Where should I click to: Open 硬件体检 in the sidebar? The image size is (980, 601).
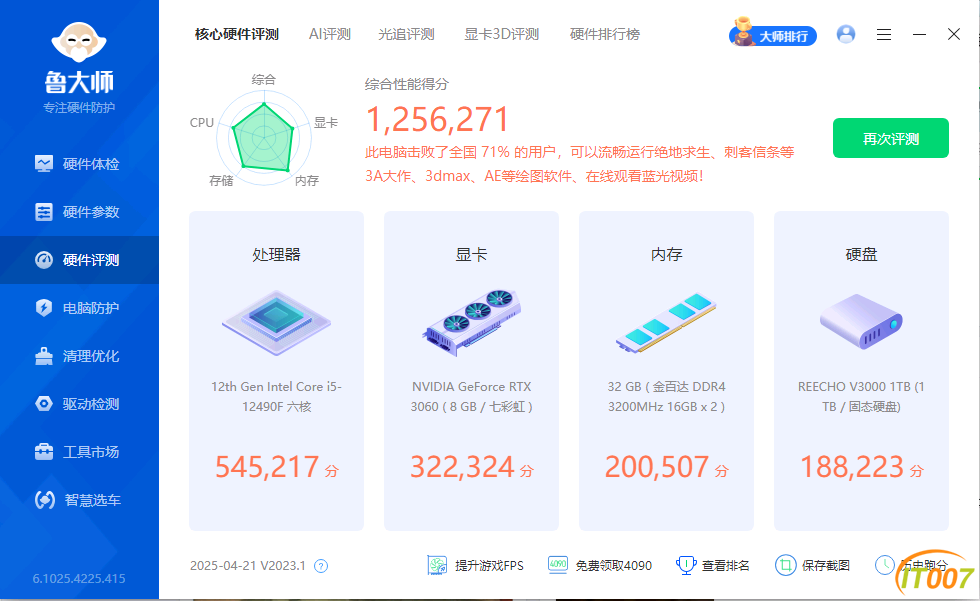coord(79,164)
